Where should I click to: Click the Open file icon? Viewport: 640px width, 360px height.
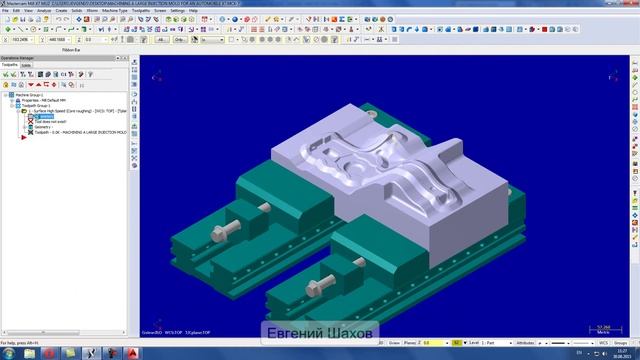coord(15,20)
